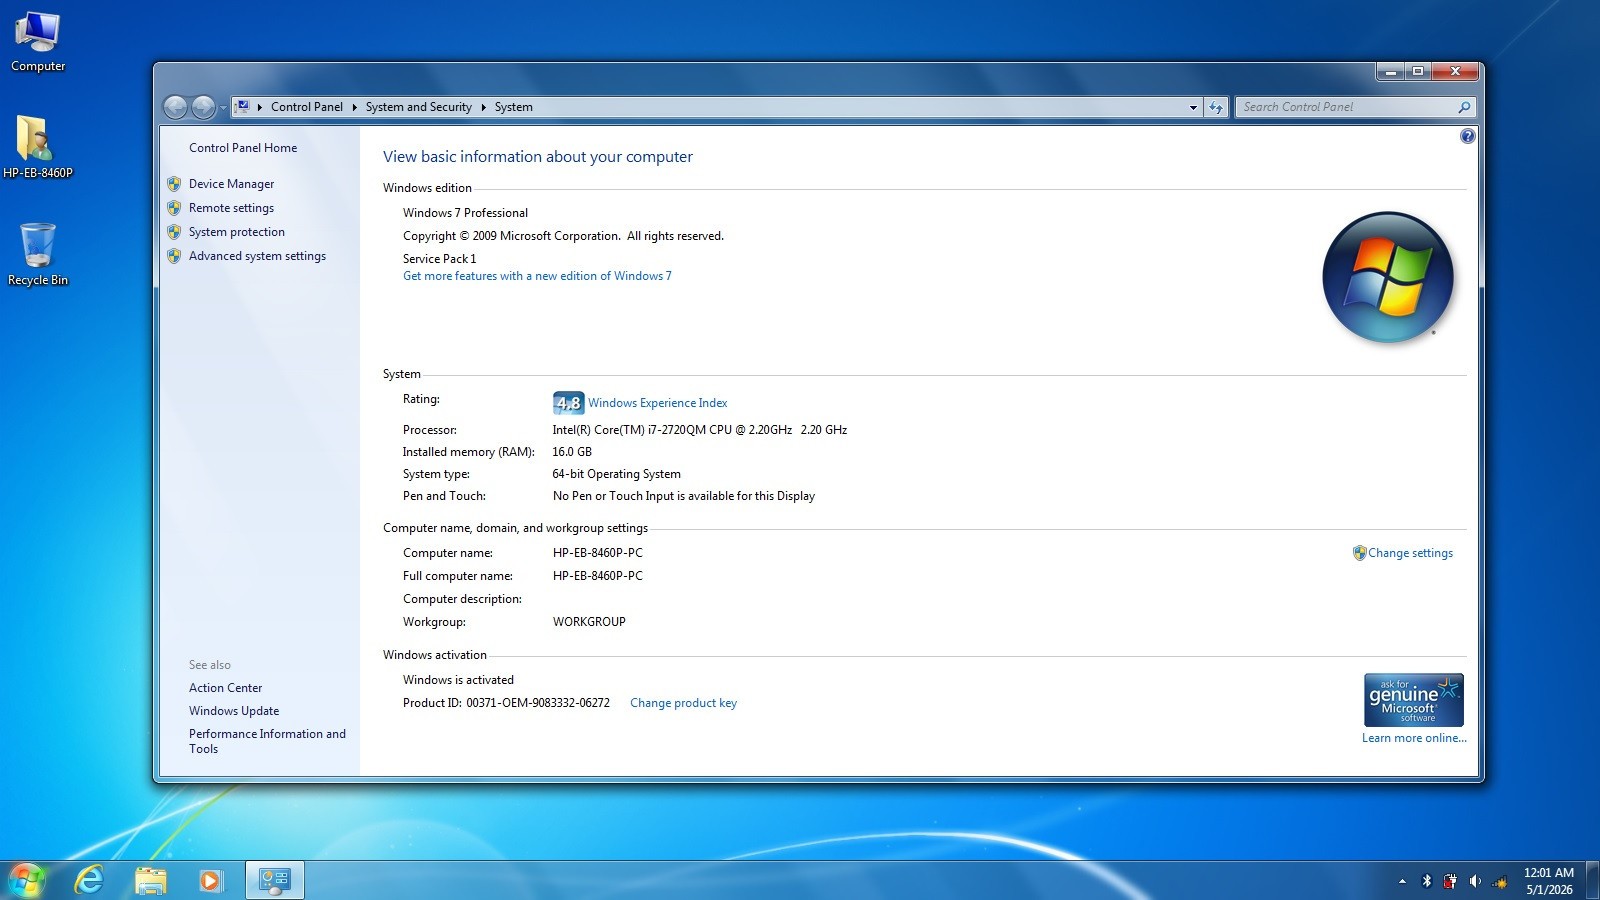
Task: Select the Recycle Bin icon
Action: click(38, 254)
